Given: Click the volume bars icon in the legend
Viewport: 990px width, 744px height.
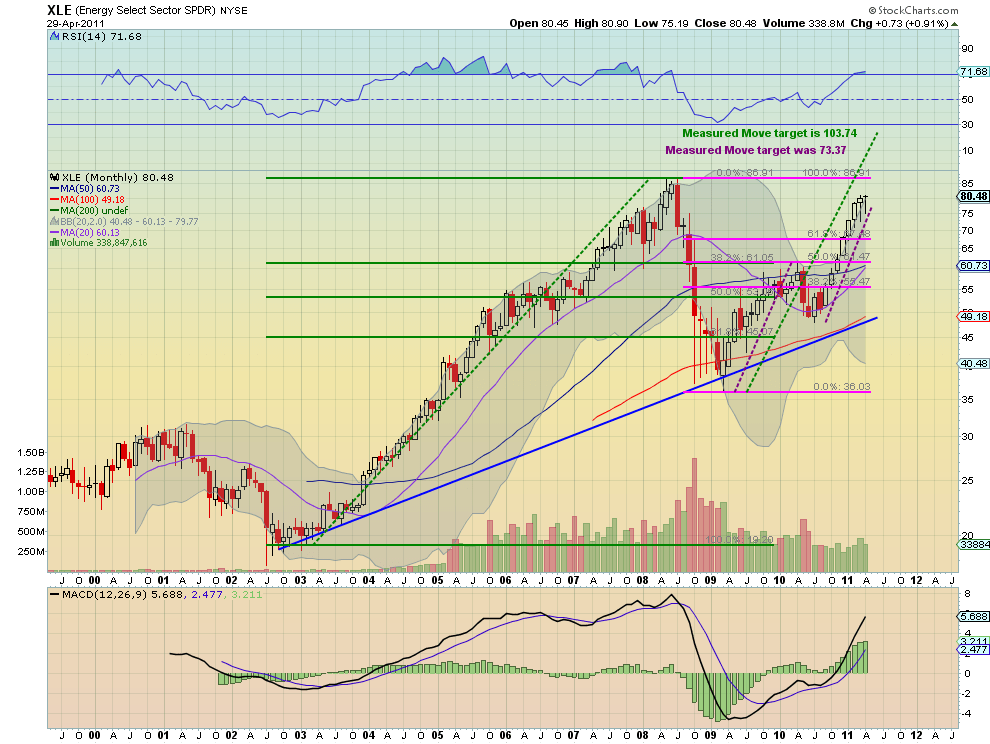Looking at the screenshot, I should pyautogui.click(x=54, y=243).
